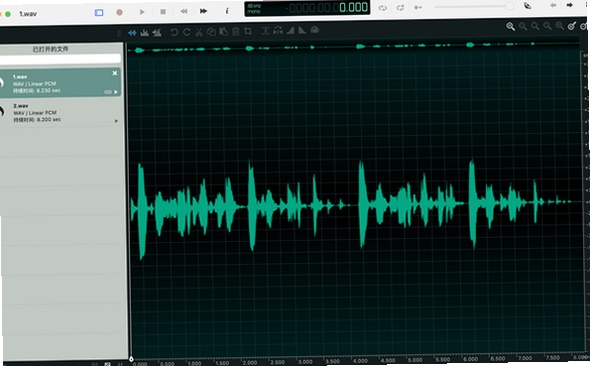This screenshot has height=366, width=590.
Task: Skip forward with the fast-forward button
Action: point(203,11)
